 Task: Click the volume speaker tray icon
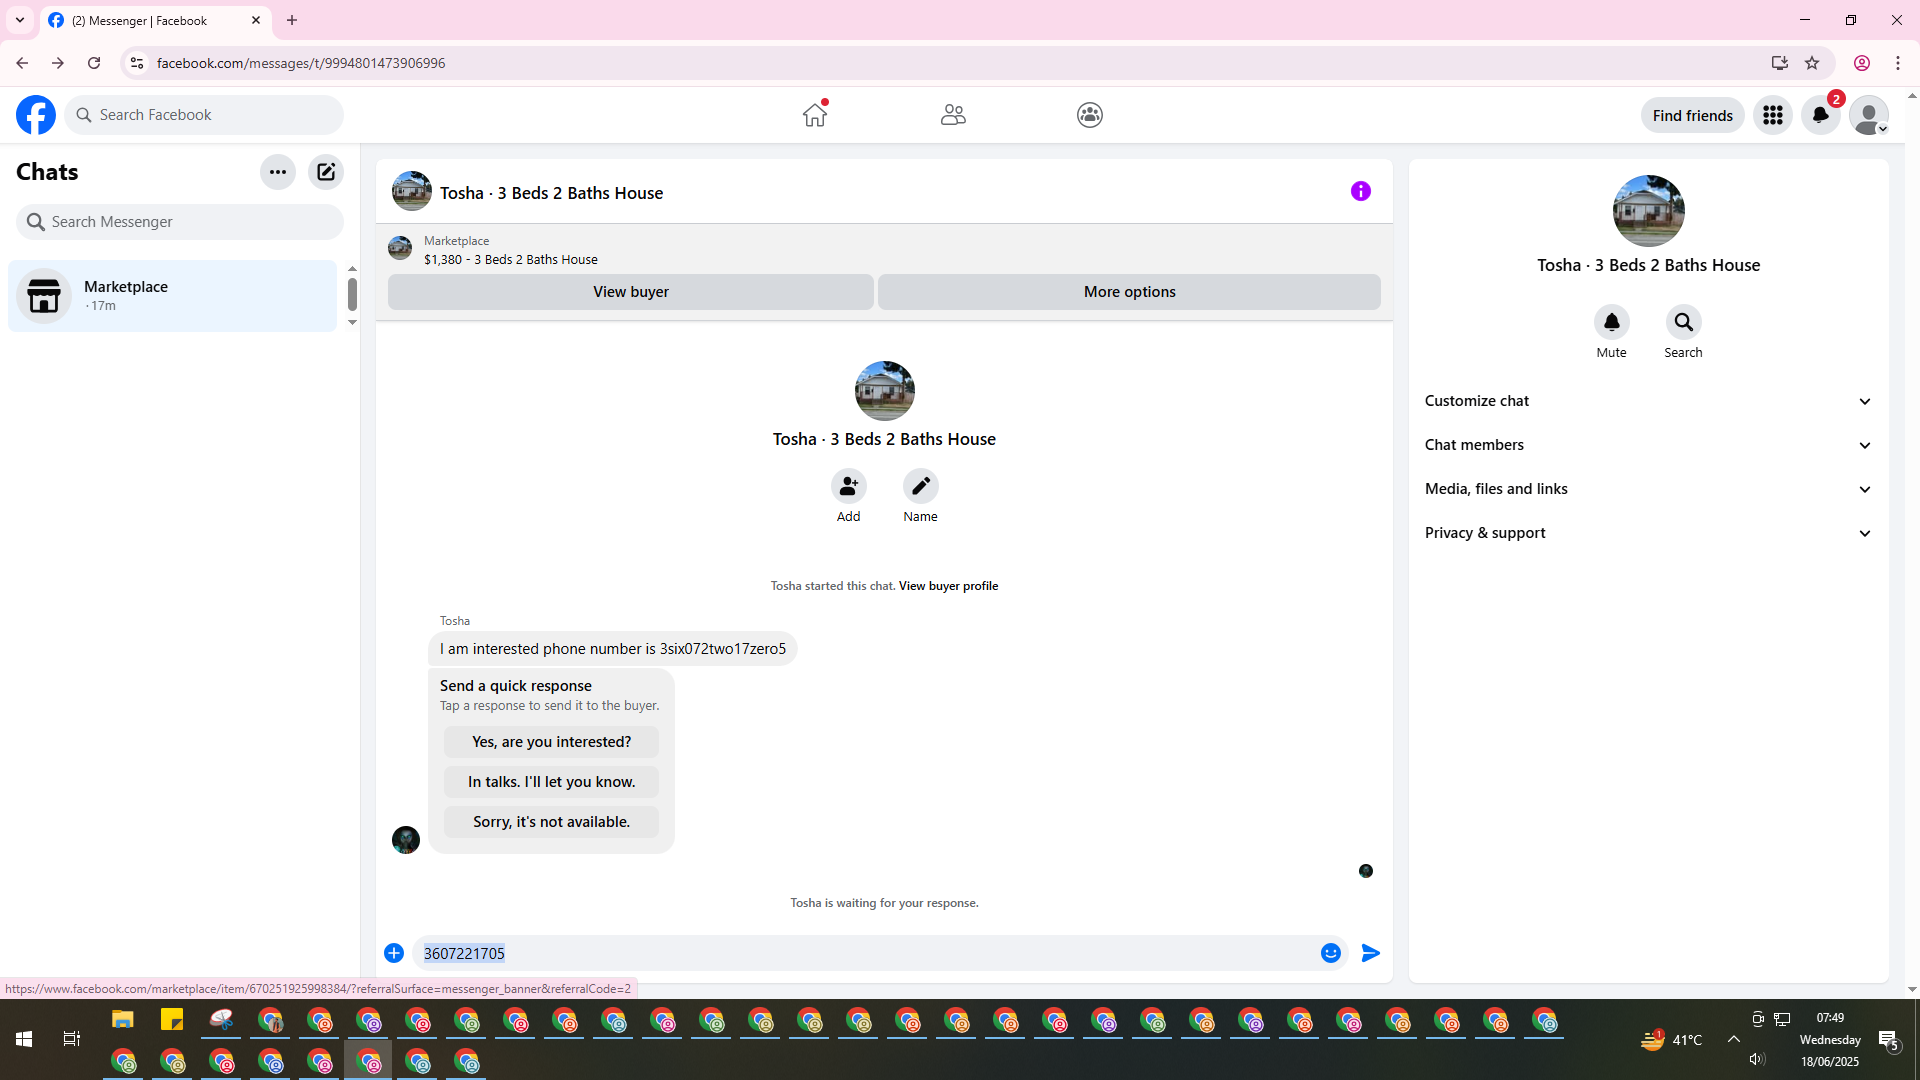(1757, 1060)
